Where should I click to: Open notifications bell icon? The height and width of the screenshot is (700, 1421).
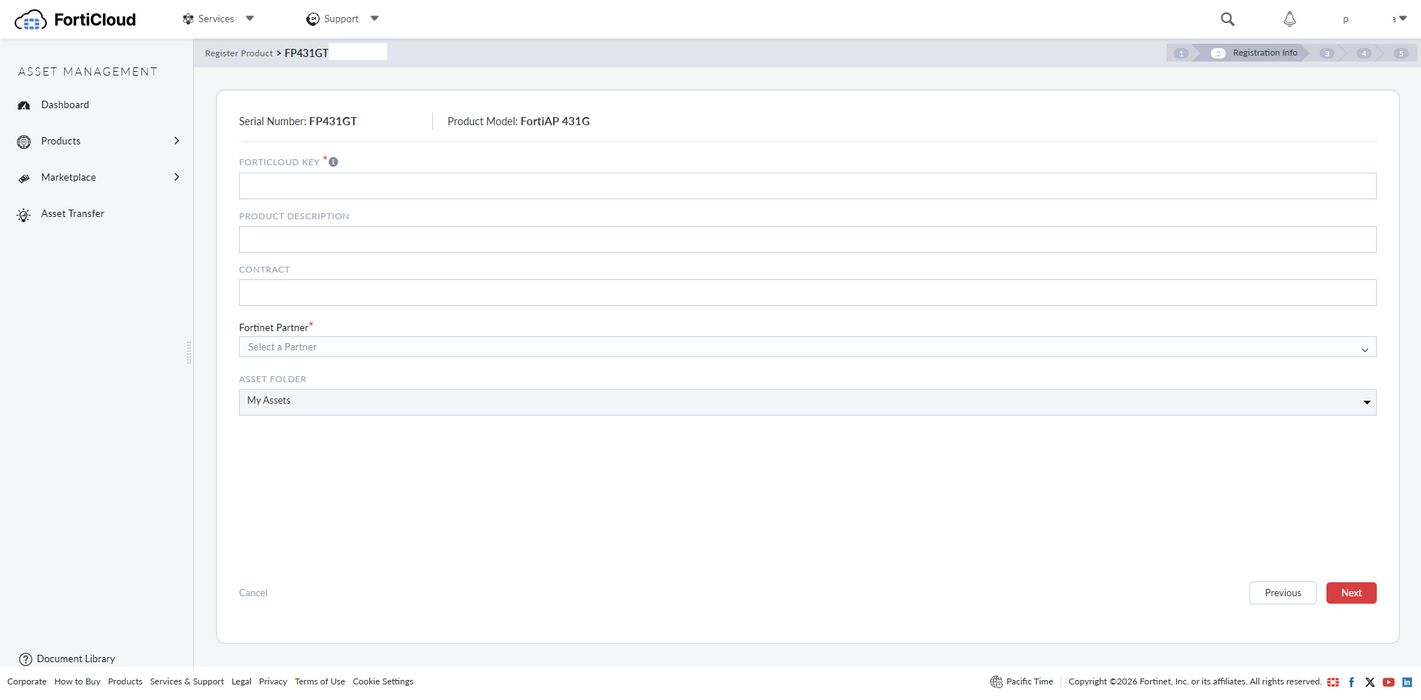pyautogui.click(x=1289, y=19)
